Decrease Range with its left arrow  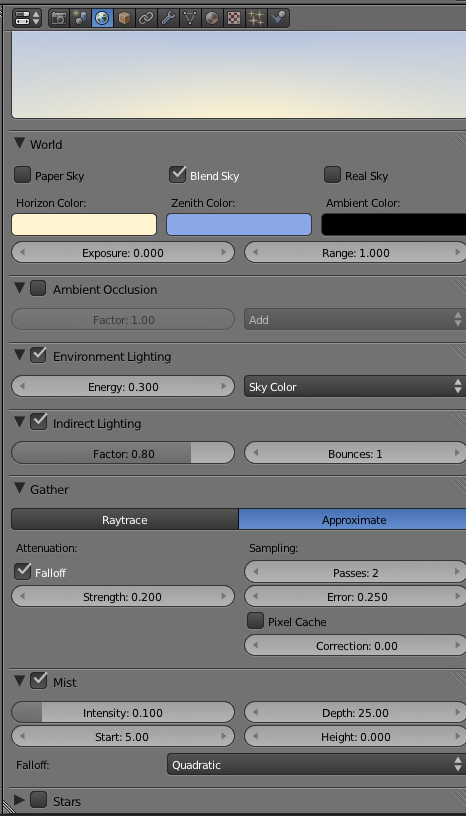pos(256,253)
